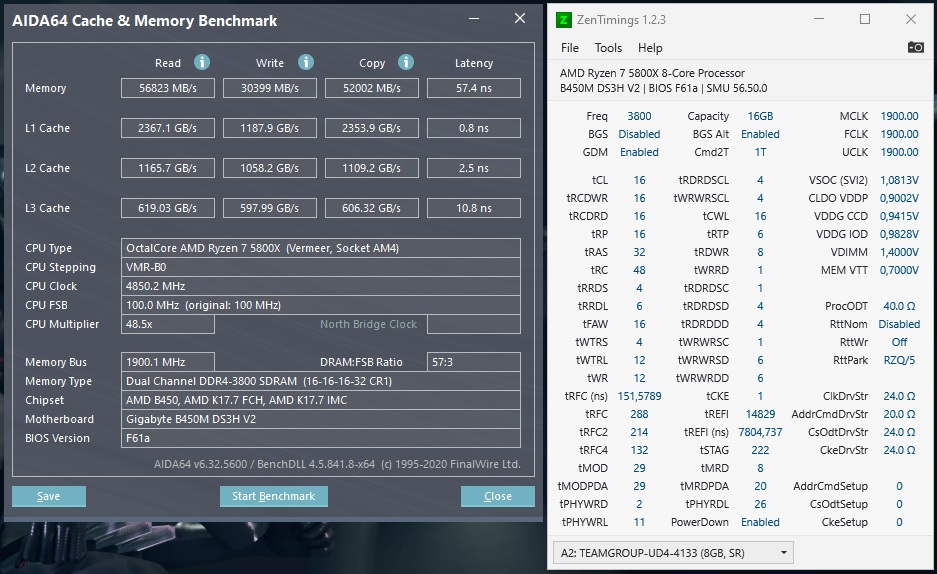Screen dimensions: 937x574
Task: Click the info icon next to Copy
Action: click(x=406, y=62)
